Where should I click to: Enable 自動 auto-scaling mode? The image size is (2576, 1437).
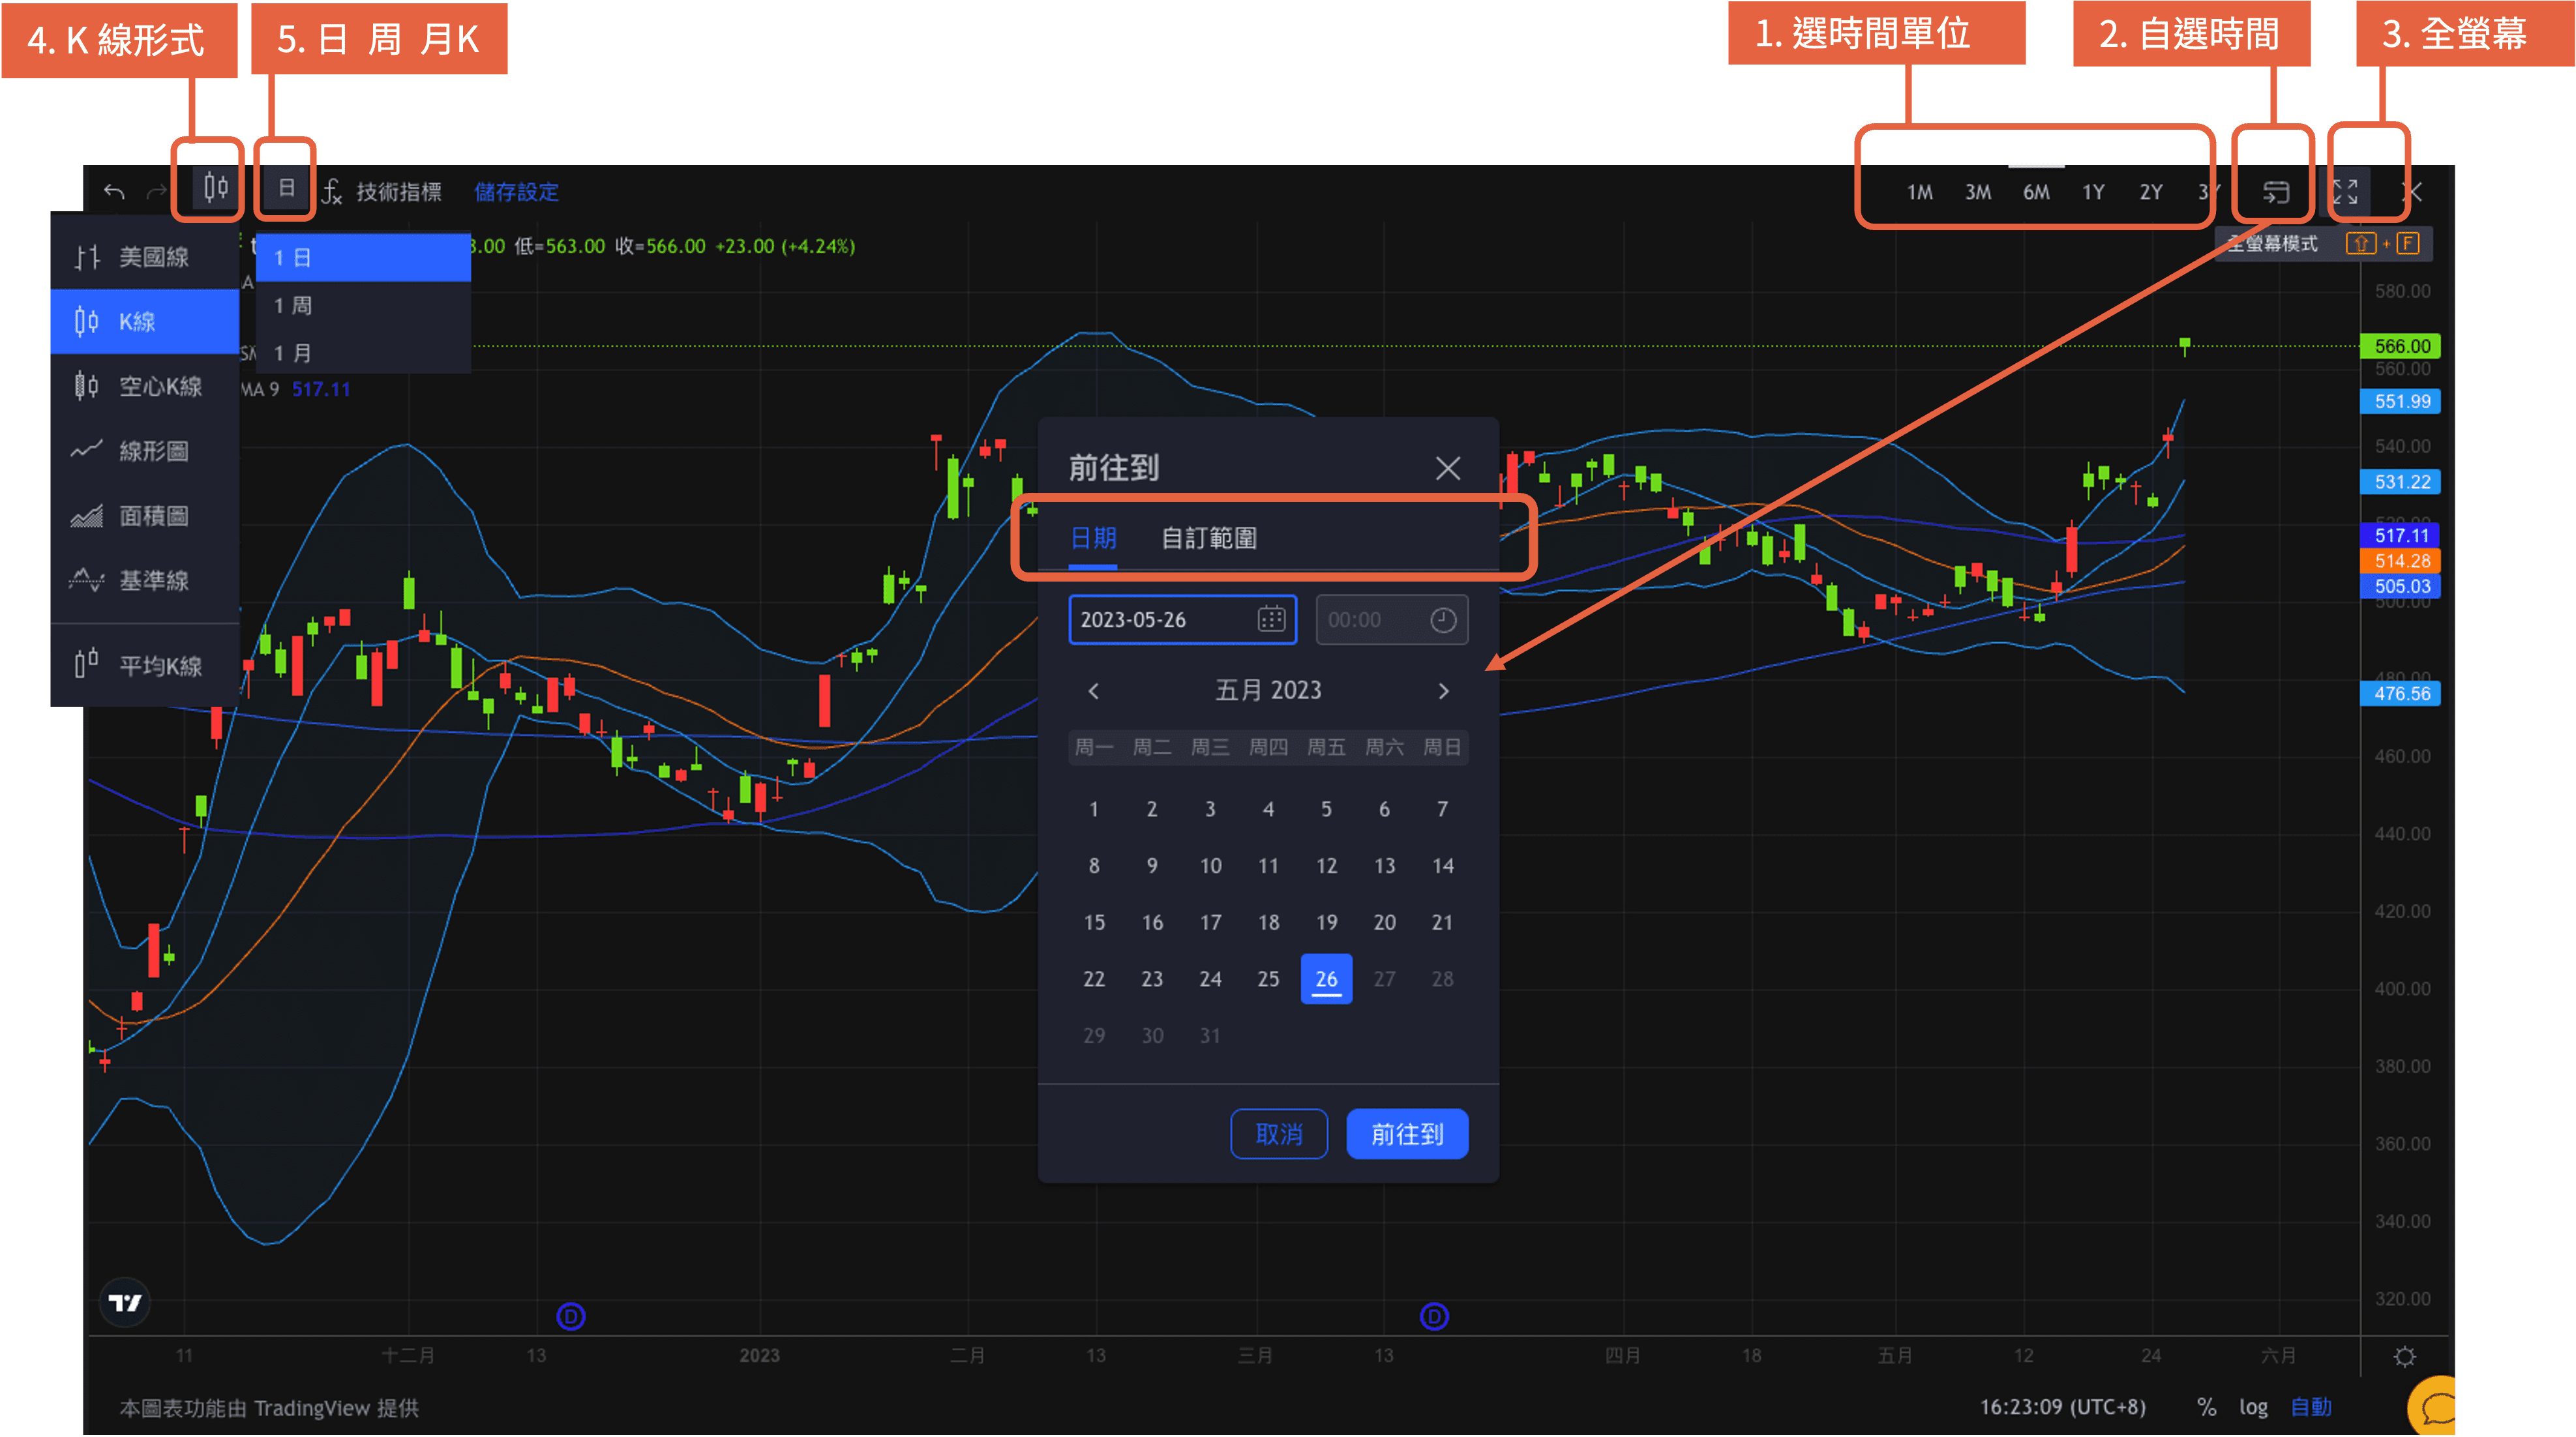[2311, 1407]
